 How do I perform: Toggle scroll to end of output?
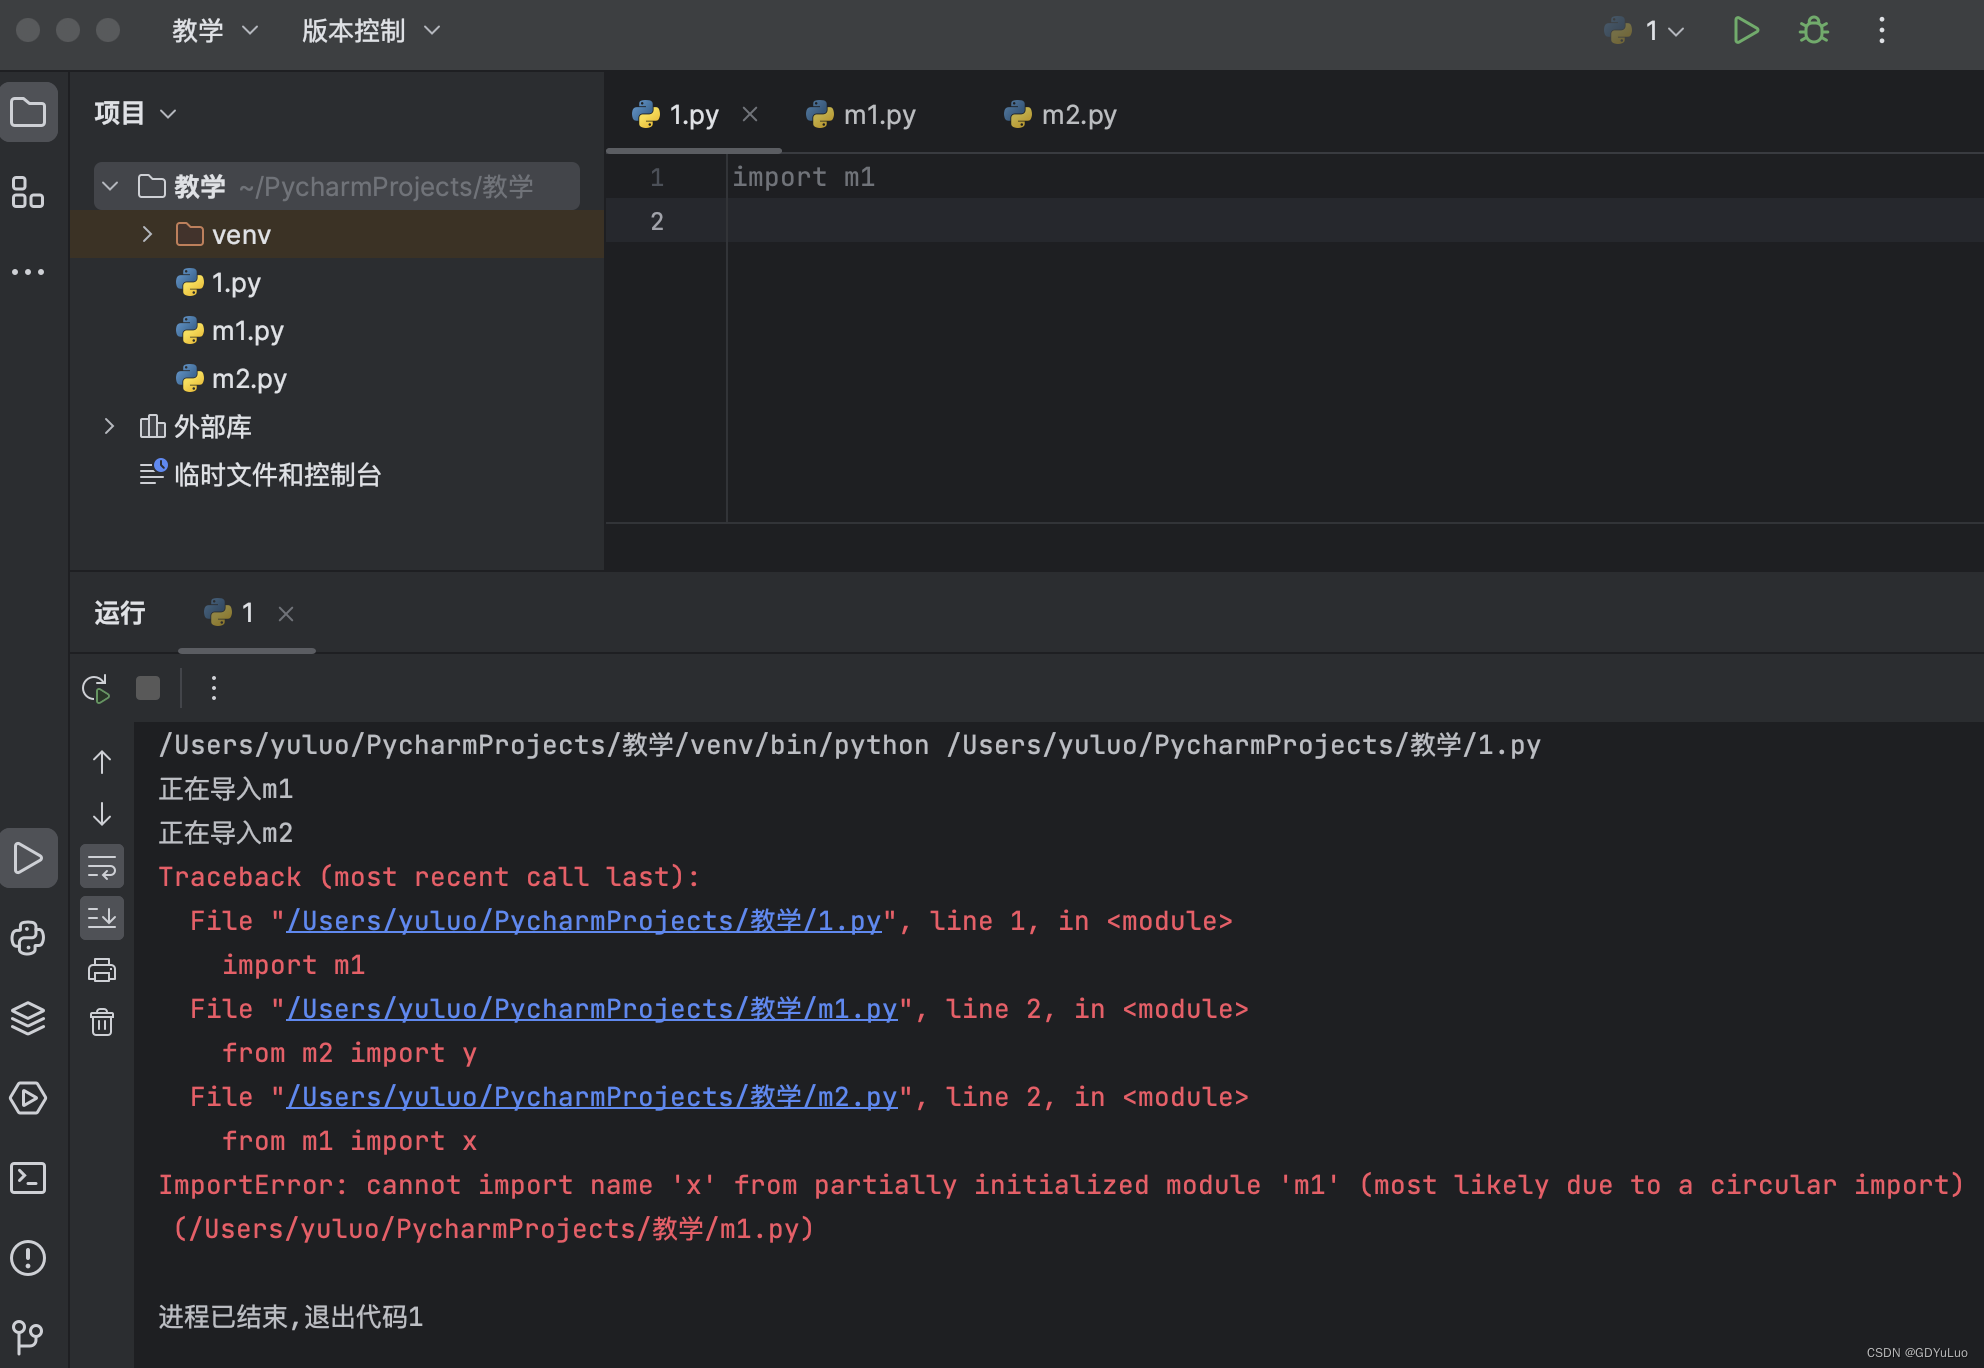[x=102, y=918]
